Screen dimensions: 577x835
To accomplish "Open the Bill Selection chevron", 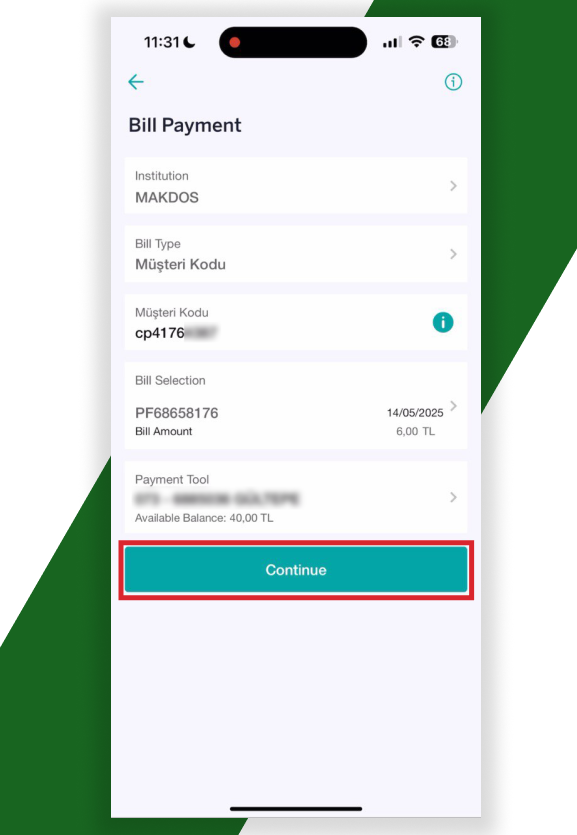I will point(453,406).
